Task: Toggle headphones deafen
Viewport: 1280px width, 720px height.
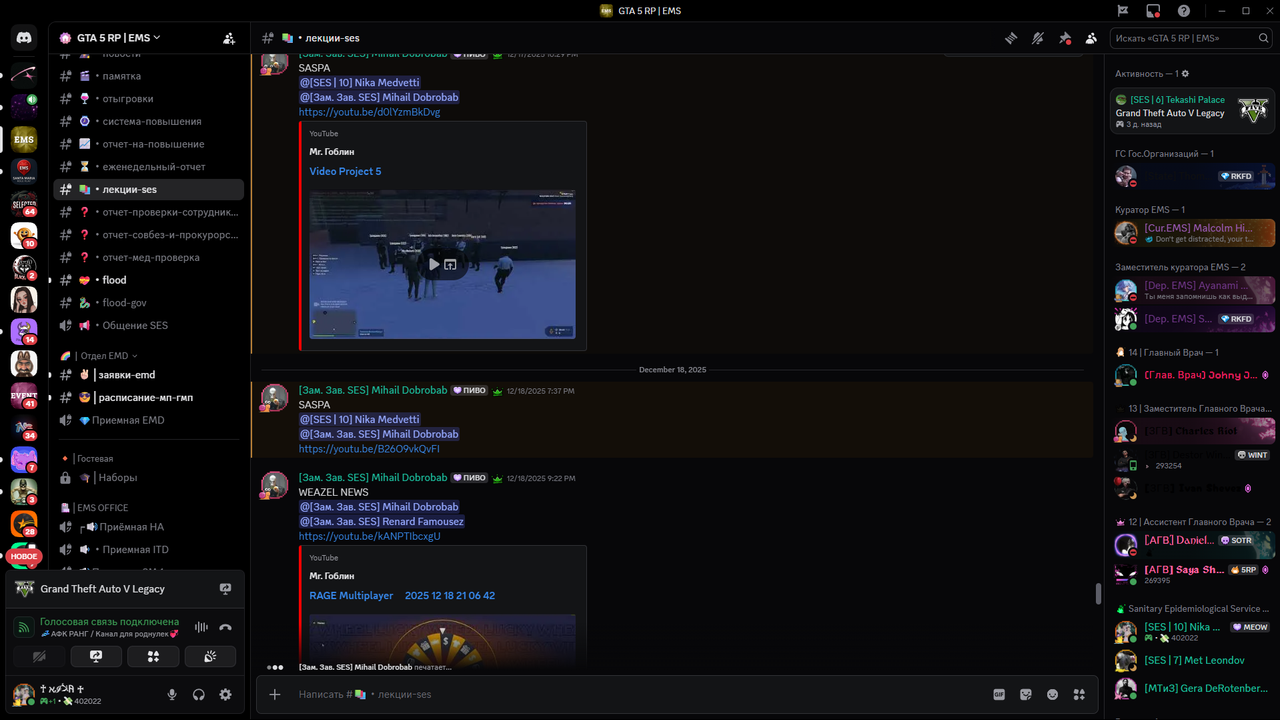Action: [199, 694]
